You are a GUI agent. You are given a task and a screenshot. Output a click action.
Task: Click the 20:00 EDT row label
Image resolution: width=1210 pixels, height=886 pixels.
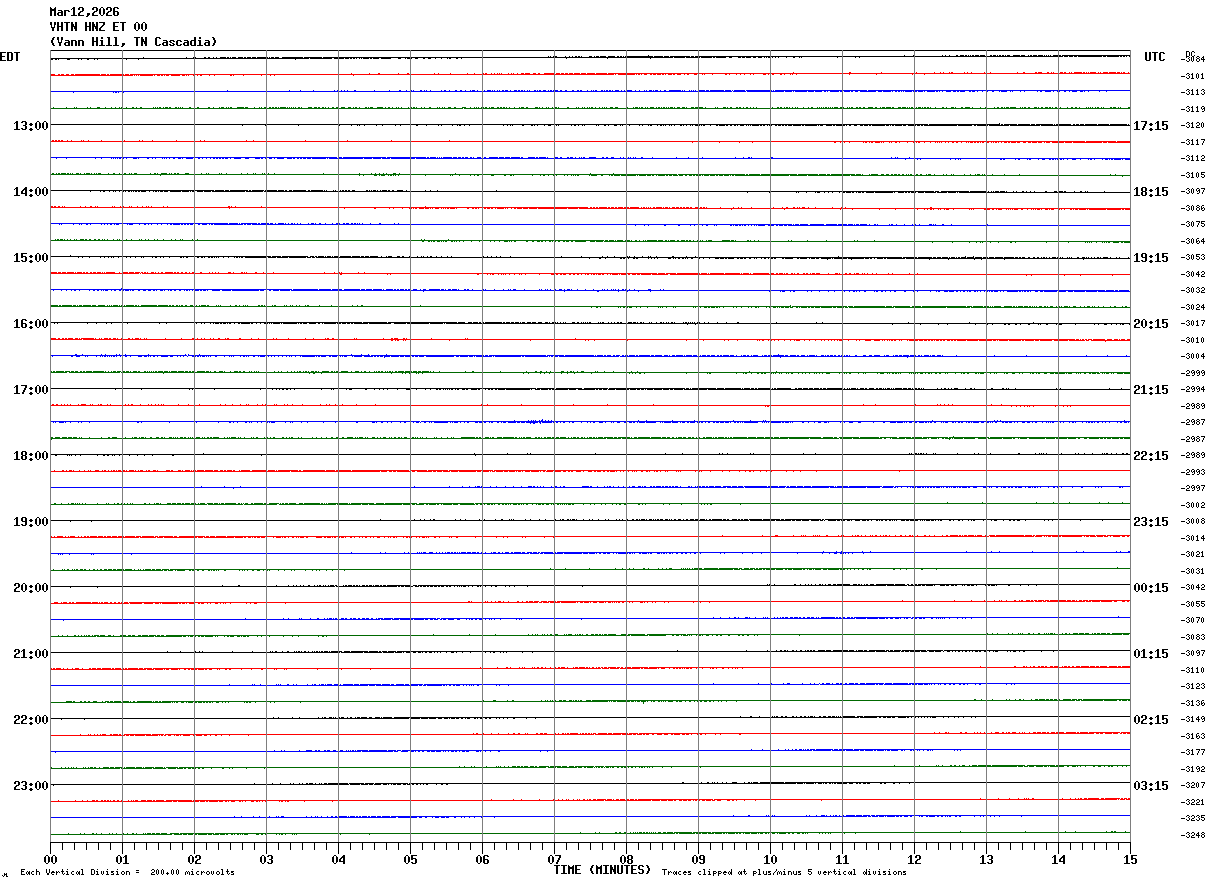30,588
